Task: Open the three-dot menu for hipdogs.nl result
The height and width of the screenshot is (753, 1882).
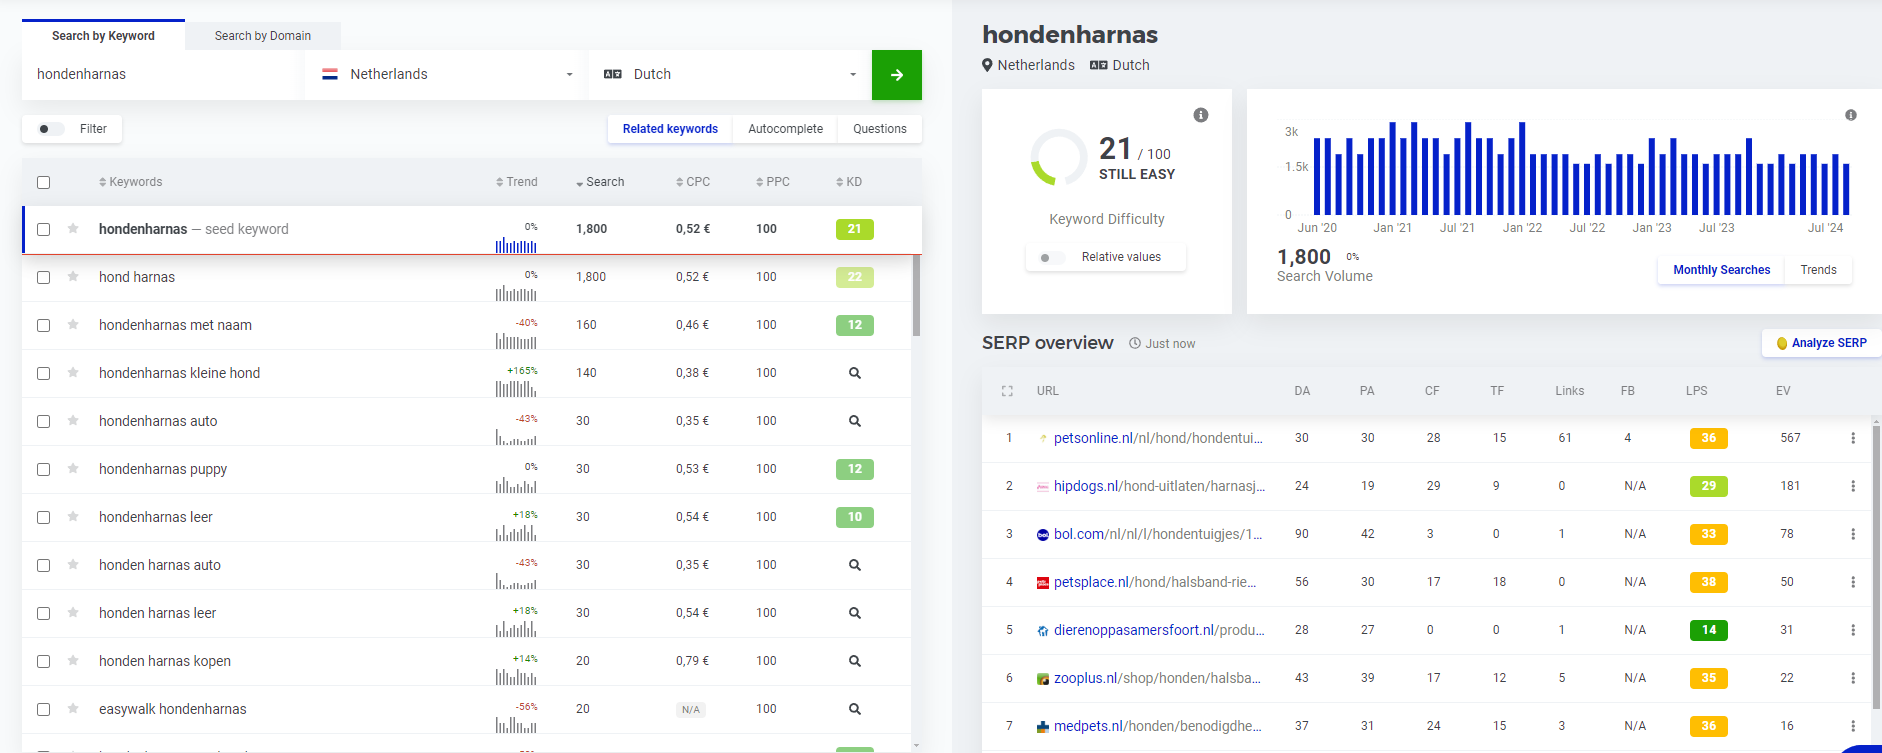Action: pyautogui.click(x=1853, y=486)
